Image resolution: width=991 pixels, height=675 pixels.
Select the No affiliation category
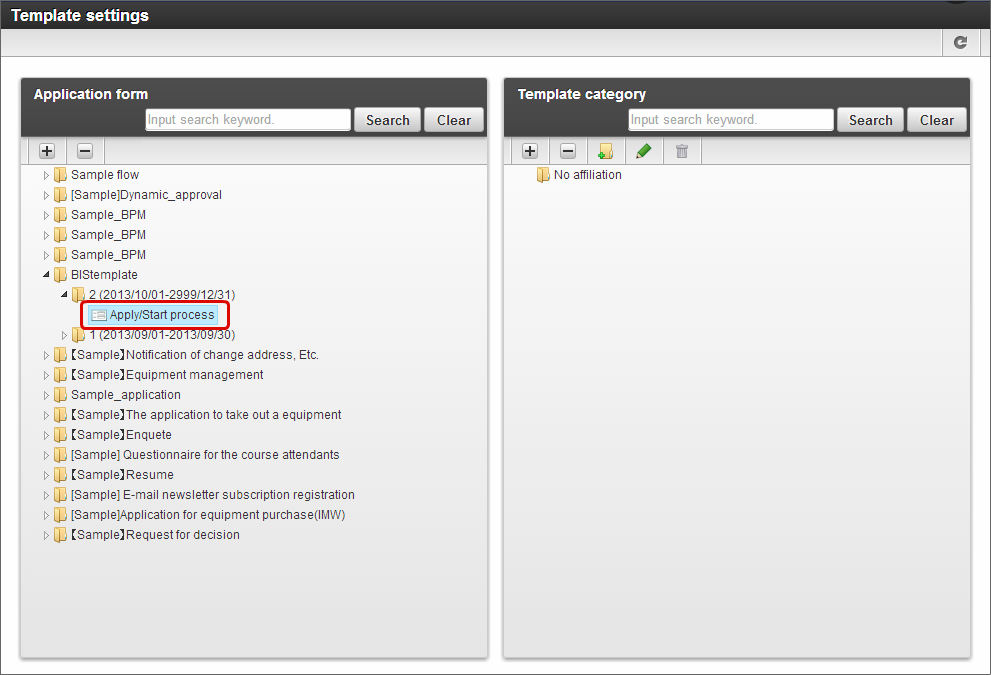point(587,175)
